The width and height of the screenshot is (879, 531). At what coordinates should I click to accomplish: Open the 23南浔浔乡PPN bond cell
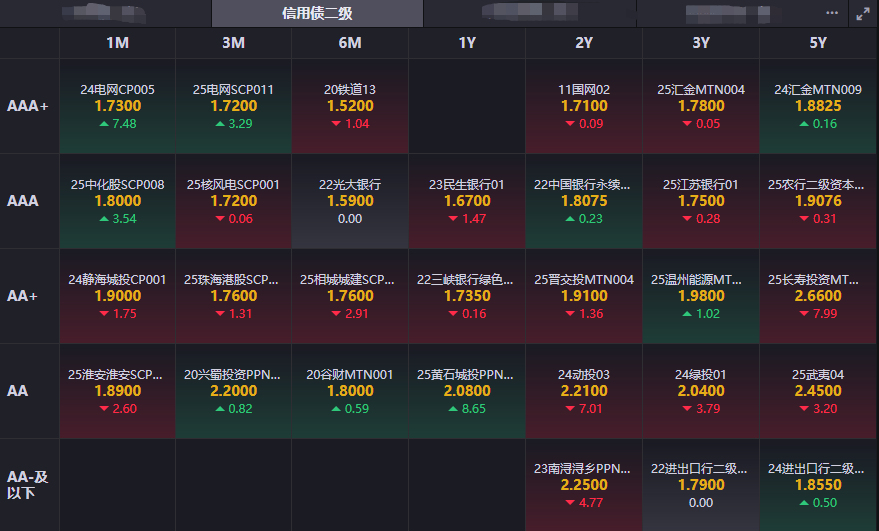coord(584,485)
